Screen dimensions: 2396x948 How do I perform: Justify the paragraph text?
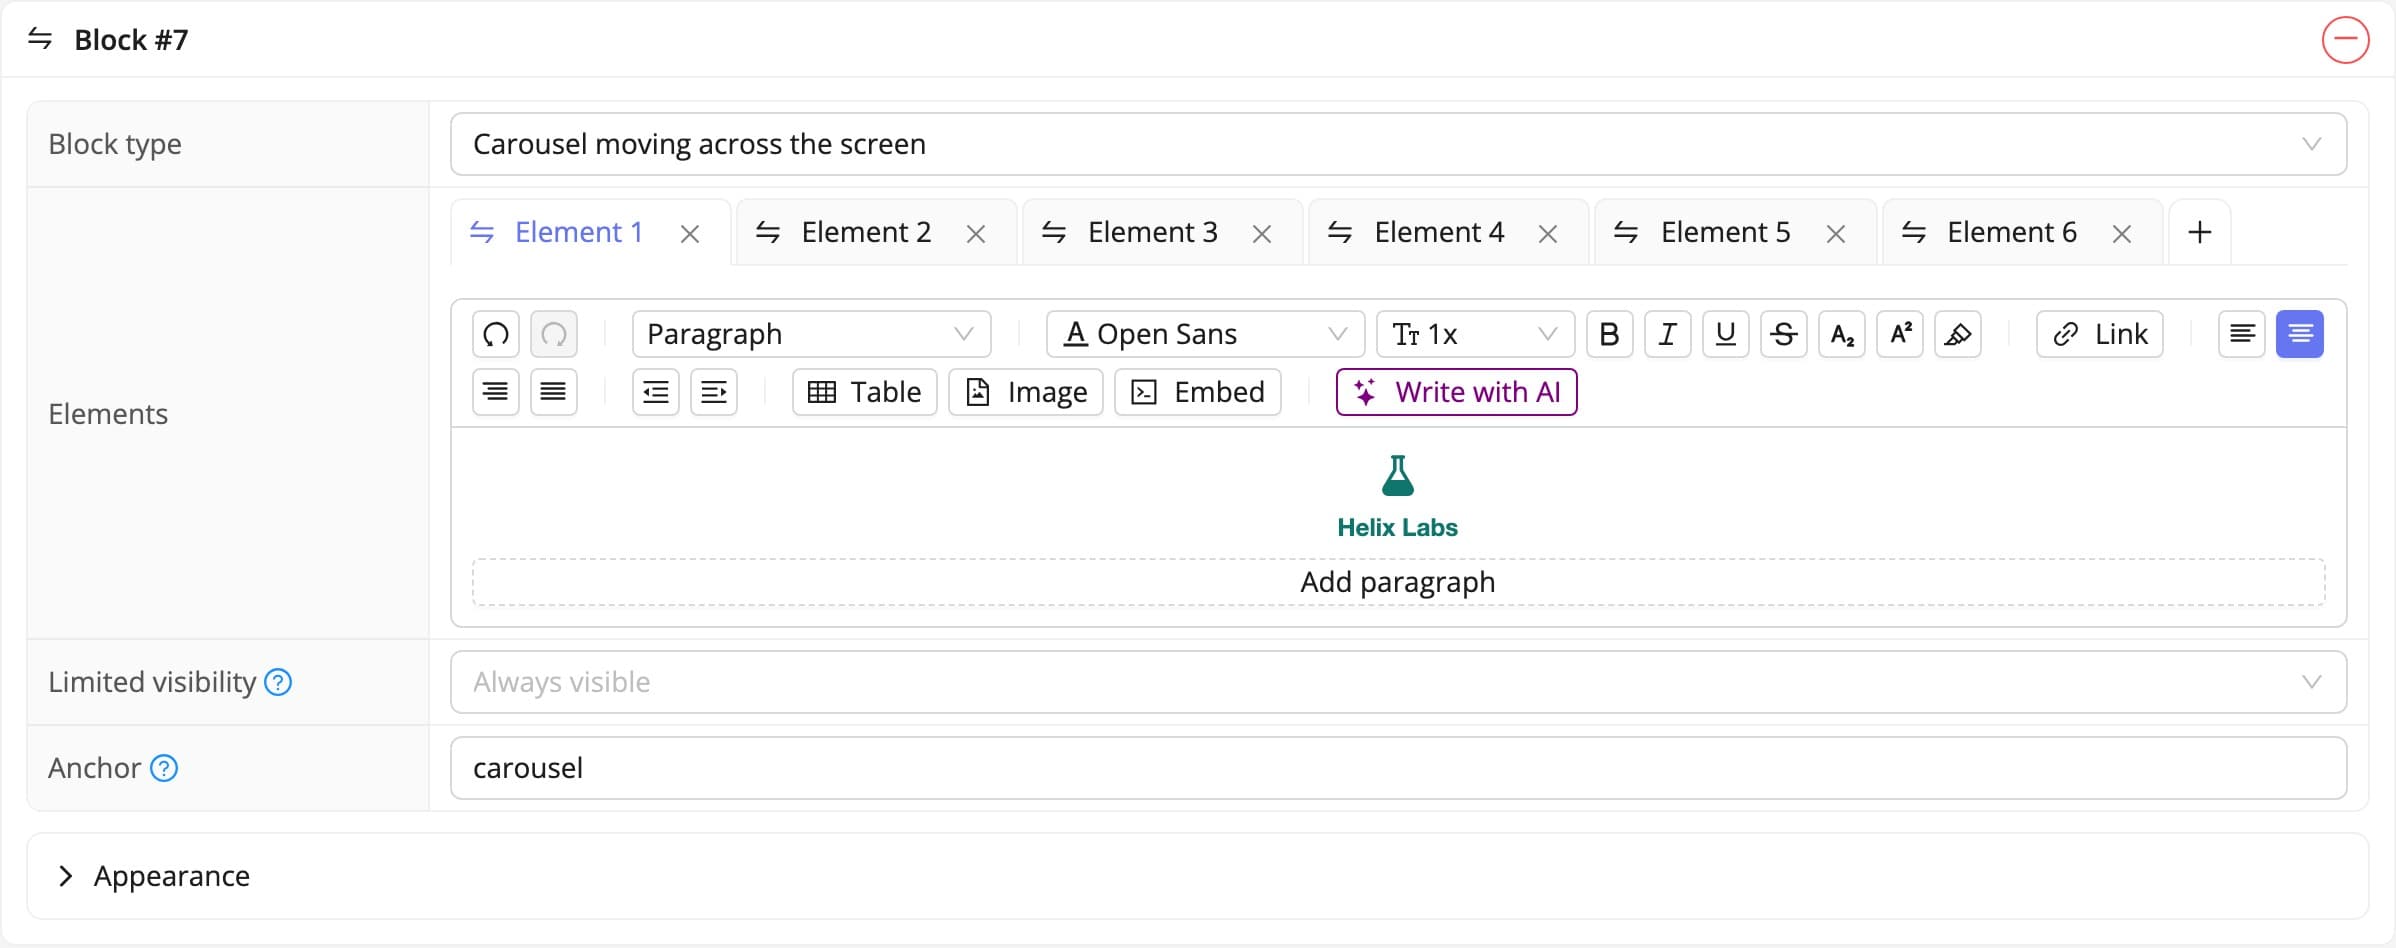tap(554, 392)
